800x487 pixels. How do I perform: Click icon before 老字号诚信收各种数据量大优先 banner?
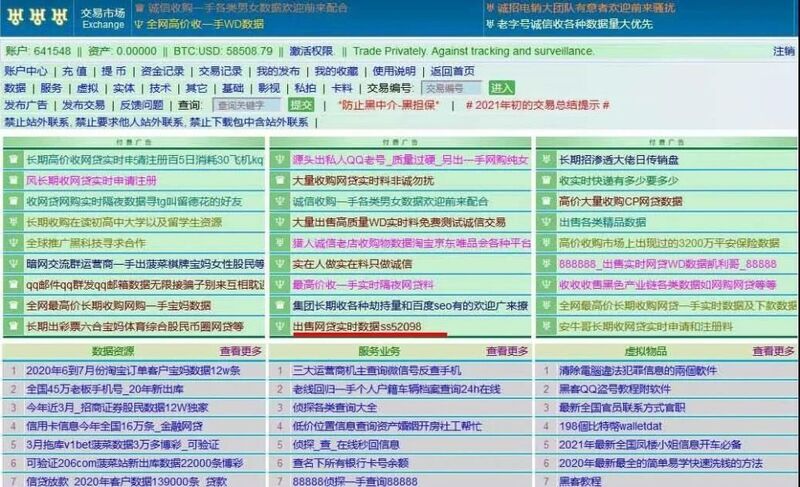point(490,23)
